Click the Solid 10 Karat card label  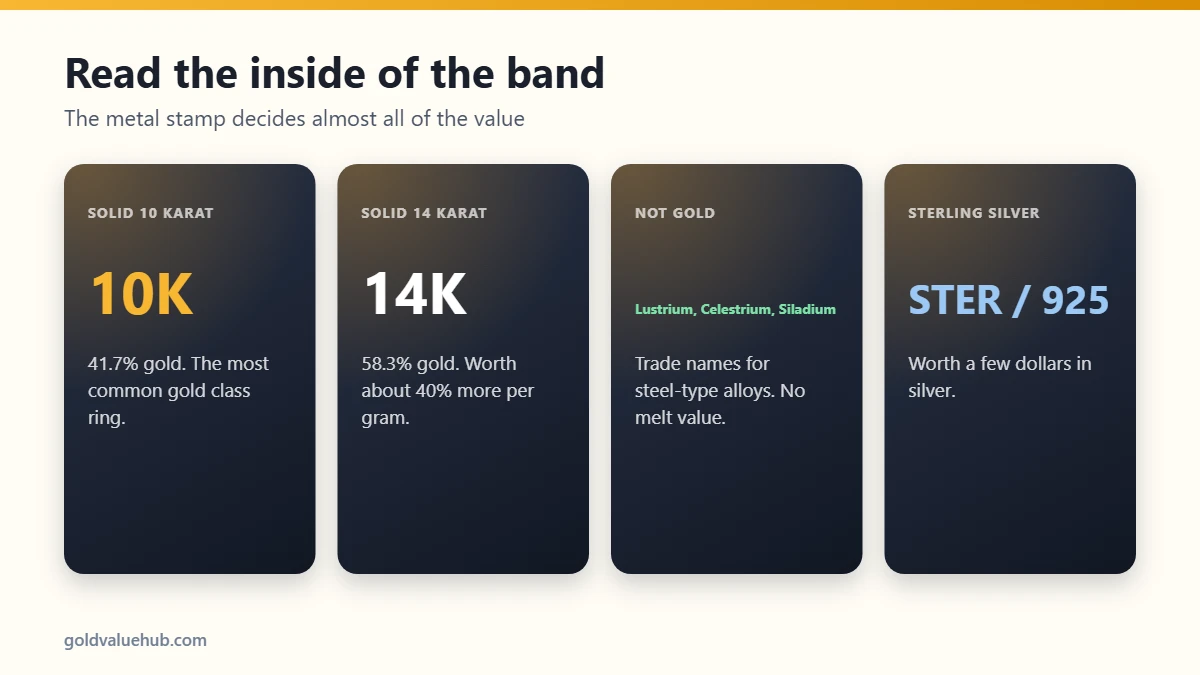click(150, 213)
